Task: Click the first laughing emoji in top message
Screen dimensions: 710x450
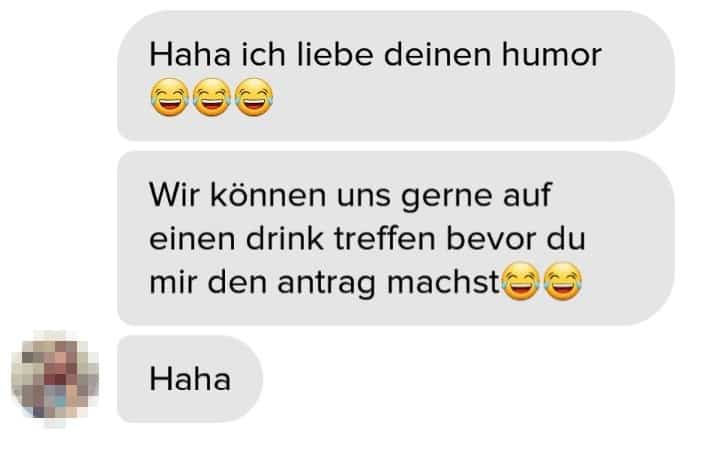Action: tap(169, 97)
